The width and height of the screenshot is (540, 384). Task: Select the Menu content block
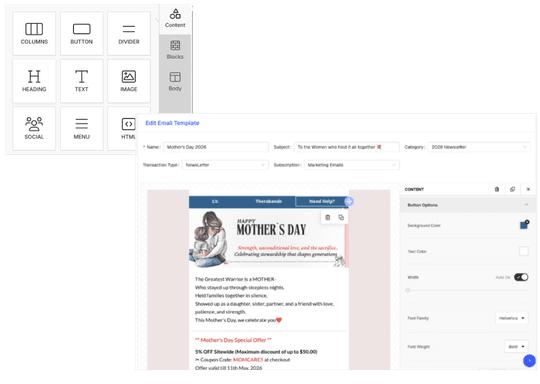click(x=82, y=128)
